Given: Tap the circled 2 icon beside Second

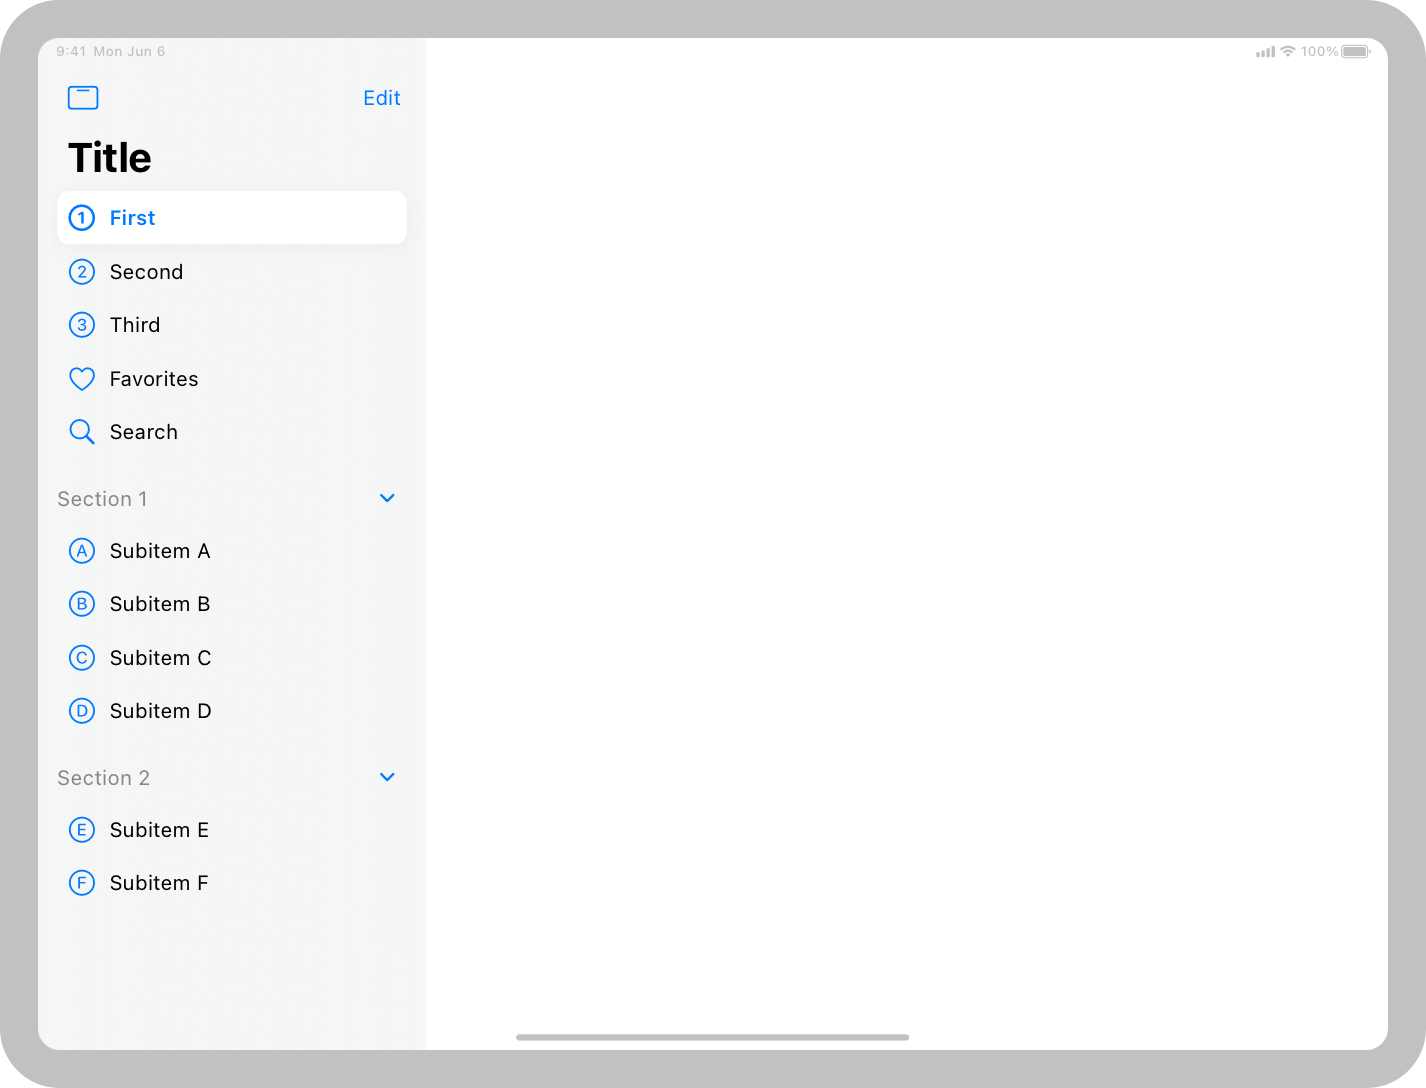Looking at the screenshot, I should (x=82, y=271).
